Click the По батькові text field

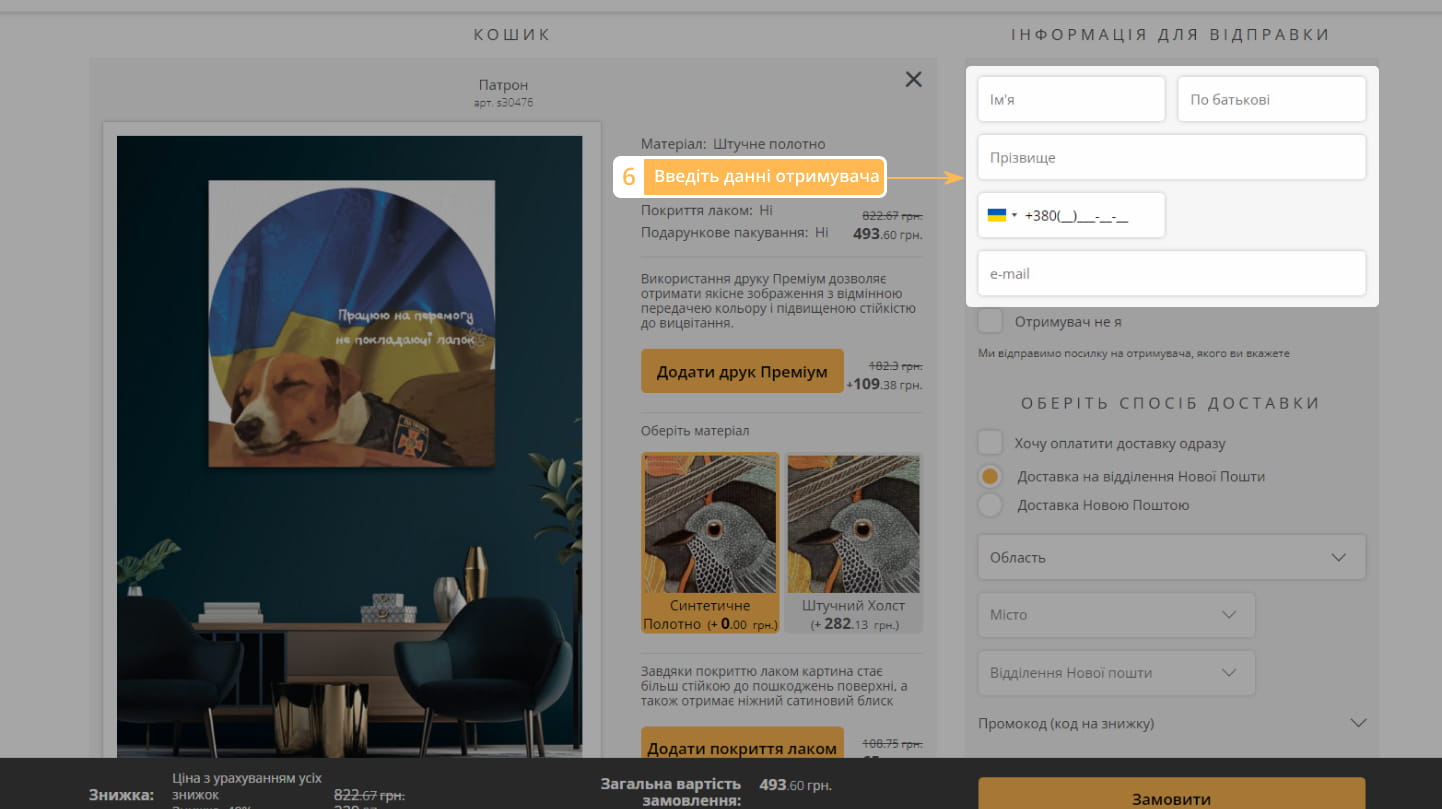1271,100
